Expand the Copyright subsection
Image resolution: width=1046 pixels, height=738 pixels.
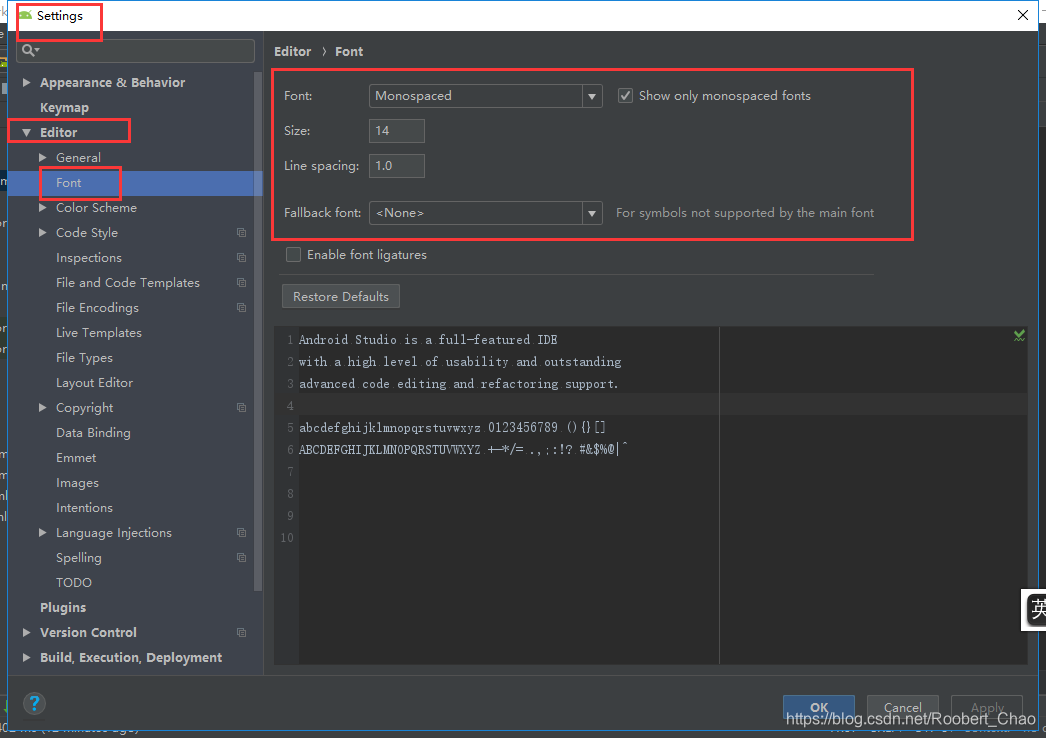coord(43,407)
